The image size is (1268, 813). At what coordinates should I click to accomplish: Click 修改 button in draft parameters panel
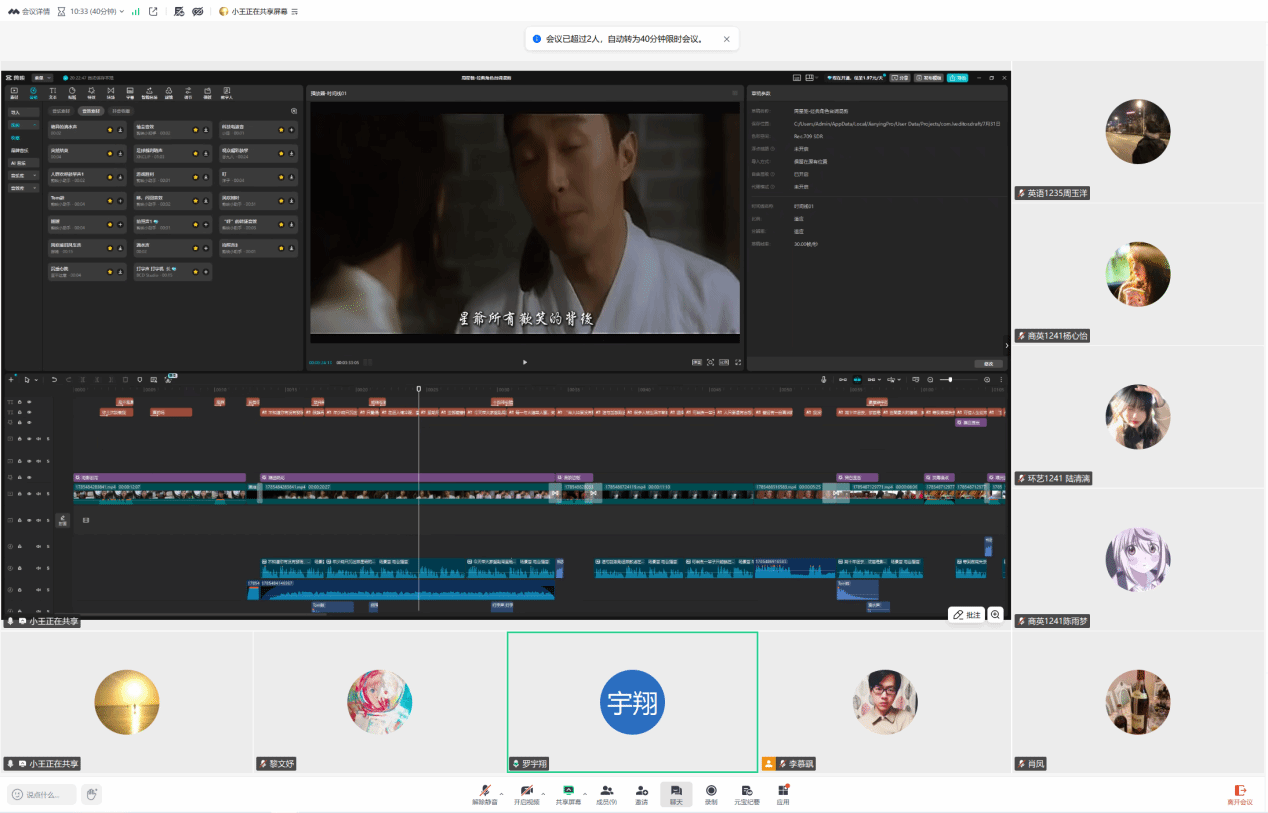tap(988, 363)
